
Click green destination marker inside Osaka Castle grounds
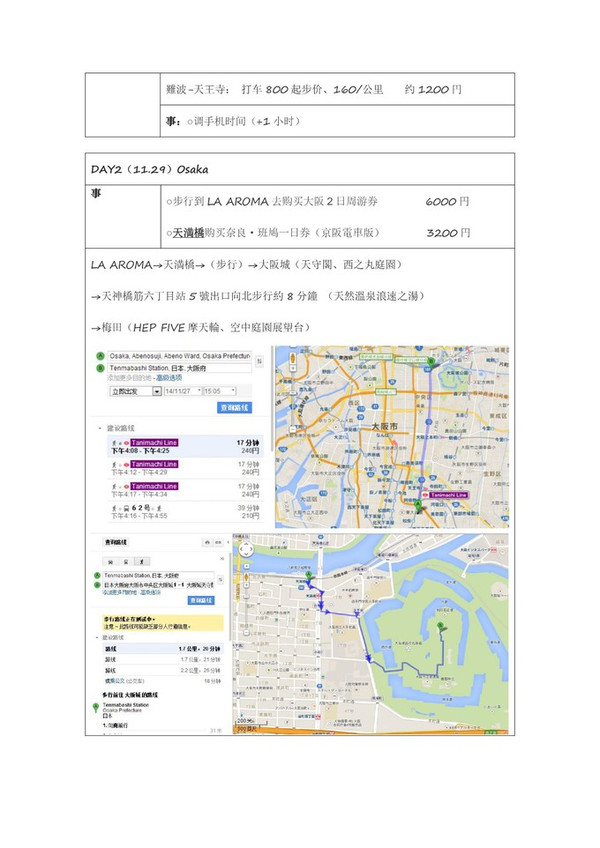441,628
